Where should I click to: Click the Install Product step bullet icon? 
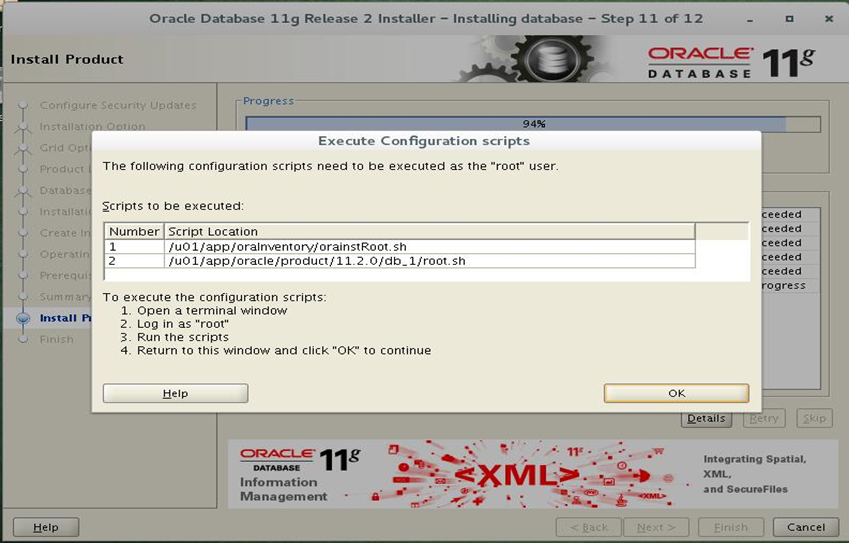(23, 318)
